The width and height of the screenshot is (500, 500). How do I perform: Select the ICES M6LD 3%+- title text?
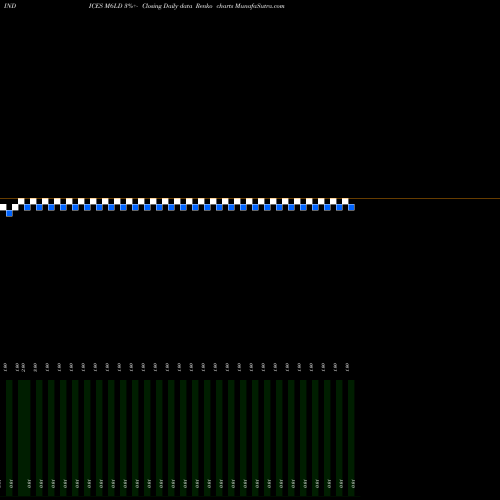coord(113,6)
